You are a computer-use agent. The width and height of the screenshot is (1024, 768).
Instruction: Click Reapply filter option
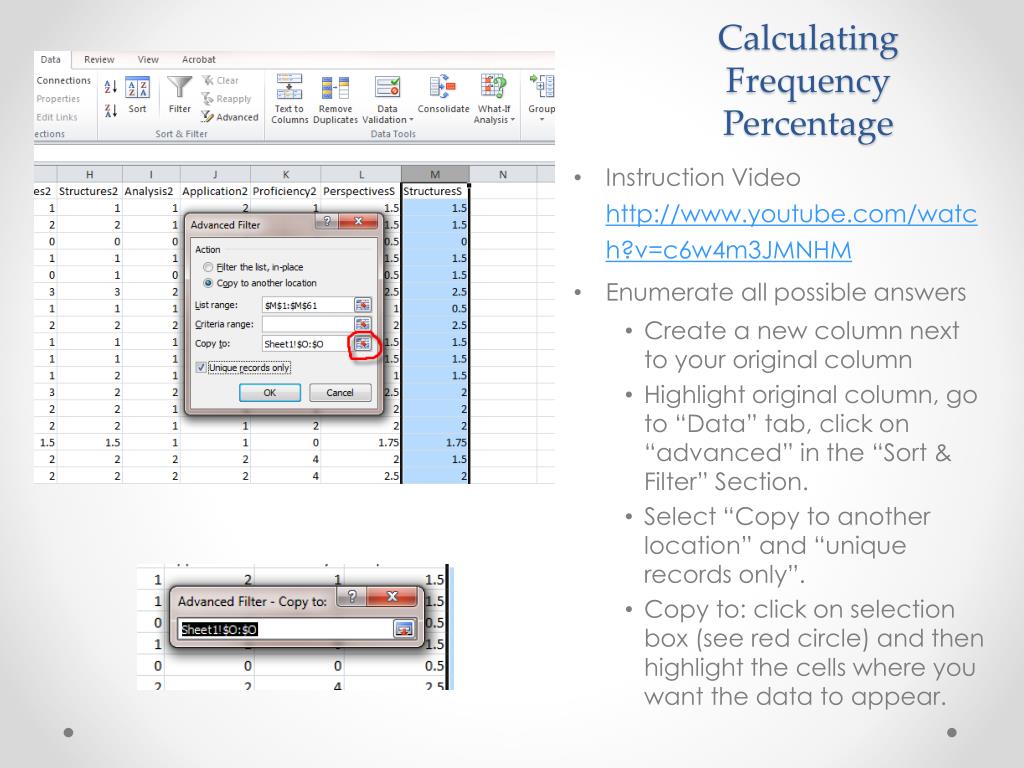226,99
